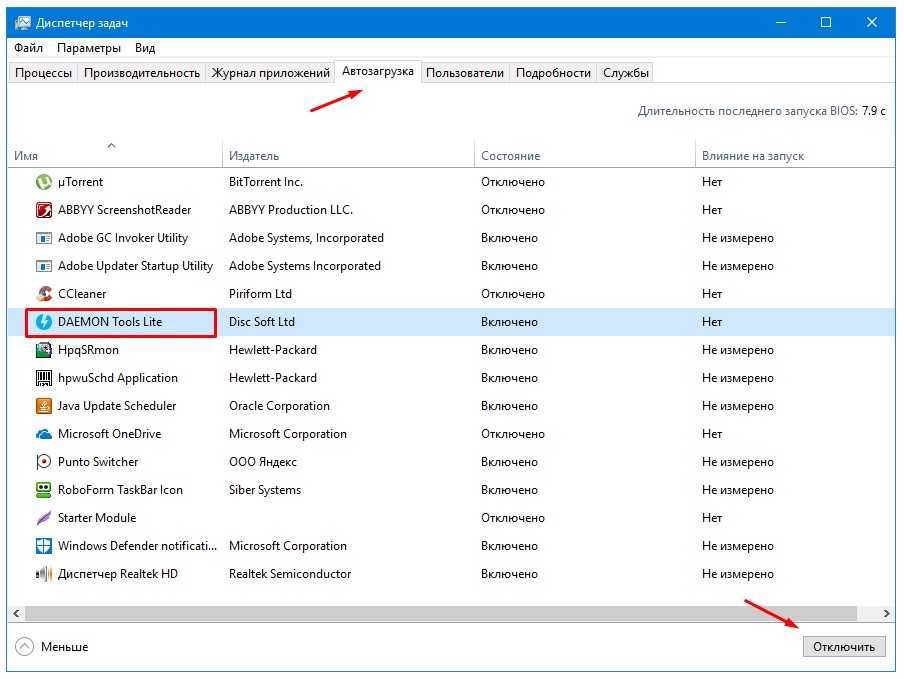Open the Журнал приложений tab
Viewport: 904px width, 679px height.
pyautogui.click(x=270, y=73)
